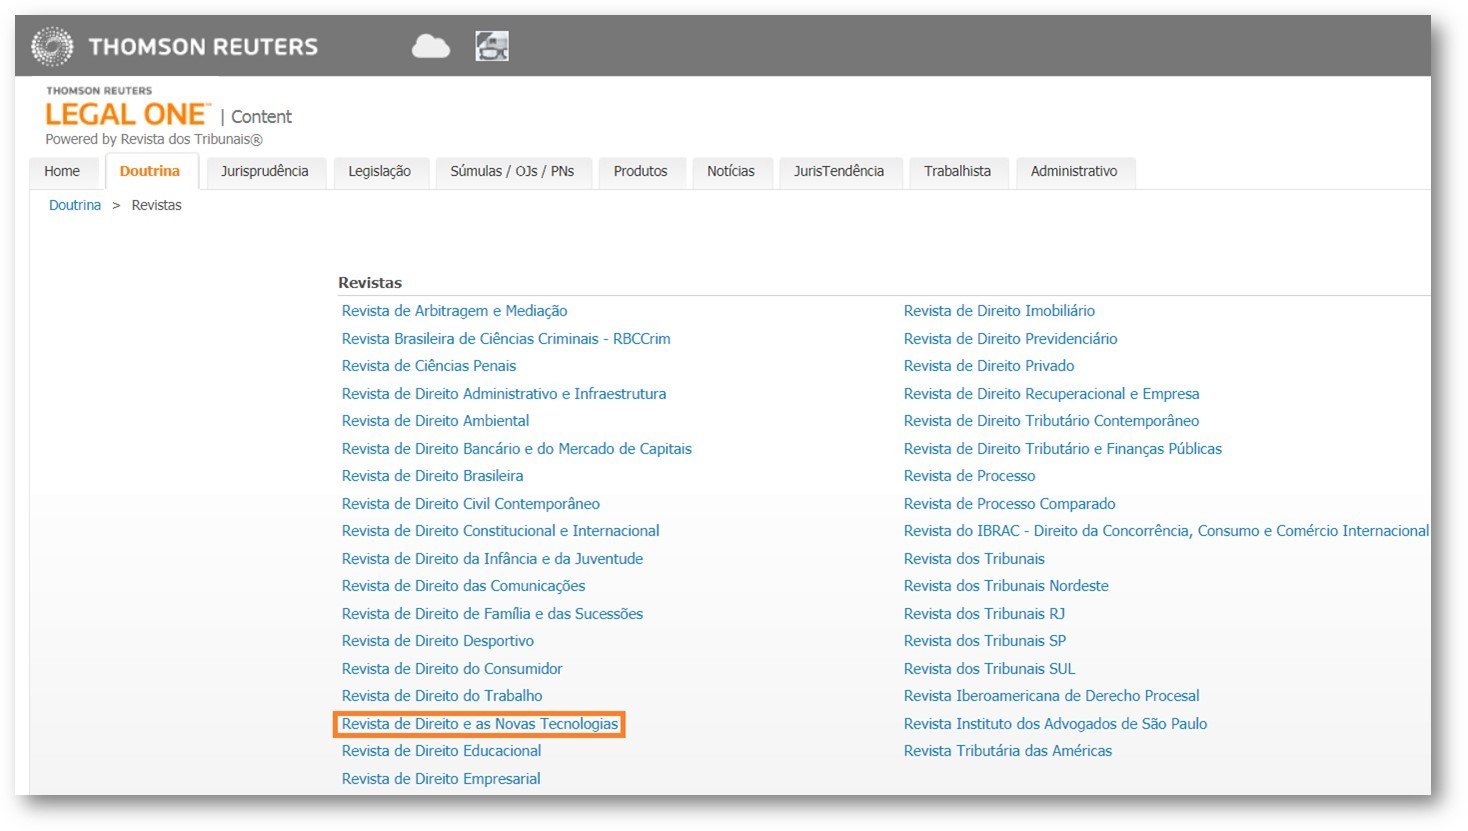Open Revista de Direito Recuperacional e Empresa
The height and width of the screenshot is (831, 1468).
pos(1052,394)
